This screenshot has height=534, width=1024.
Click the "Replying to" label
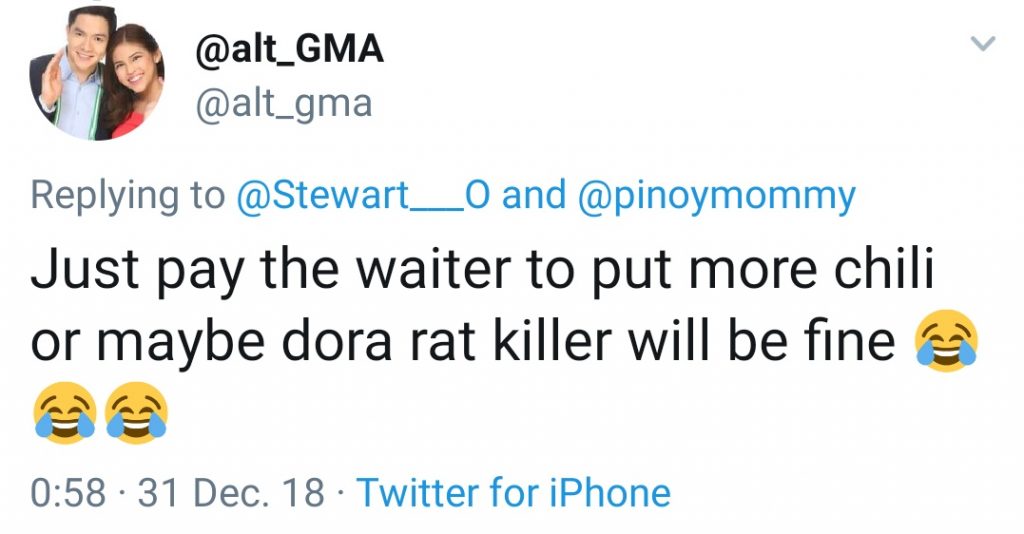pyautogui.click(x=127, y=195)
